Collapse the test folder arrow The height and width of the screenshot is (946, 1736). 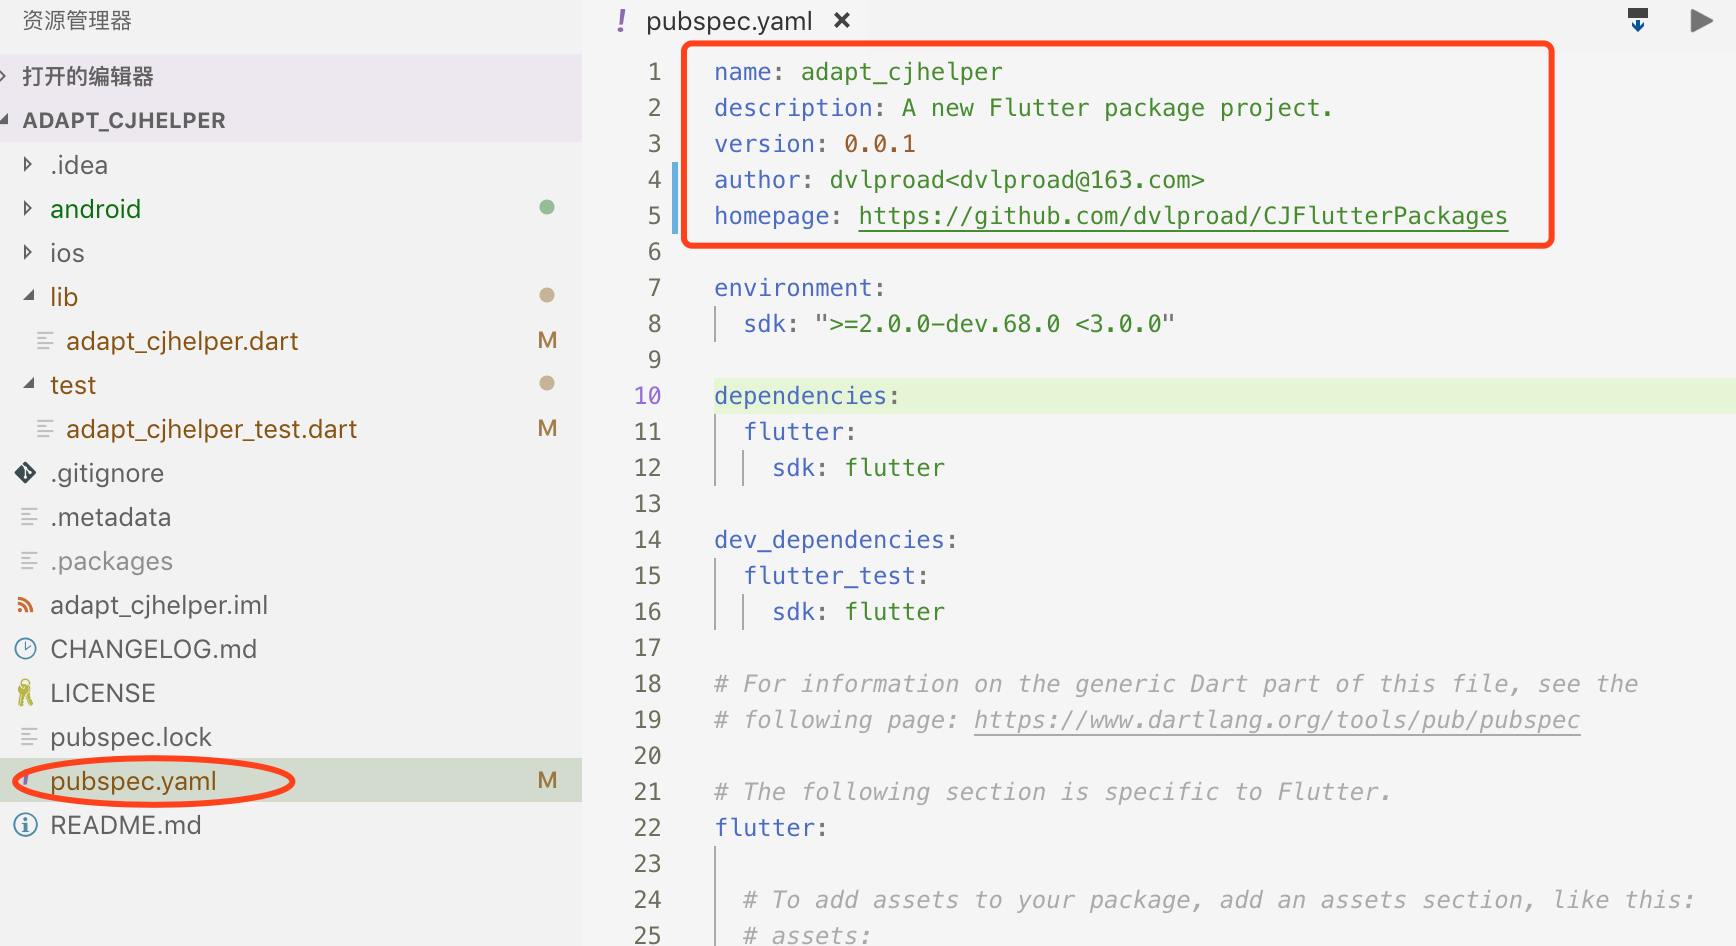(x=29, y=384)
